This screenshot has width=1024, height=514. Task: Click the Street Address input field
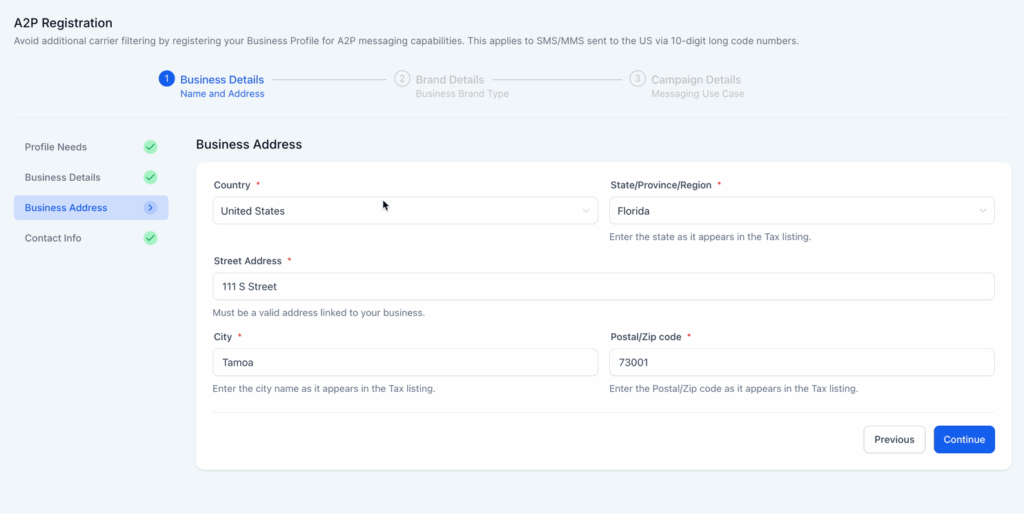(603, 287)
